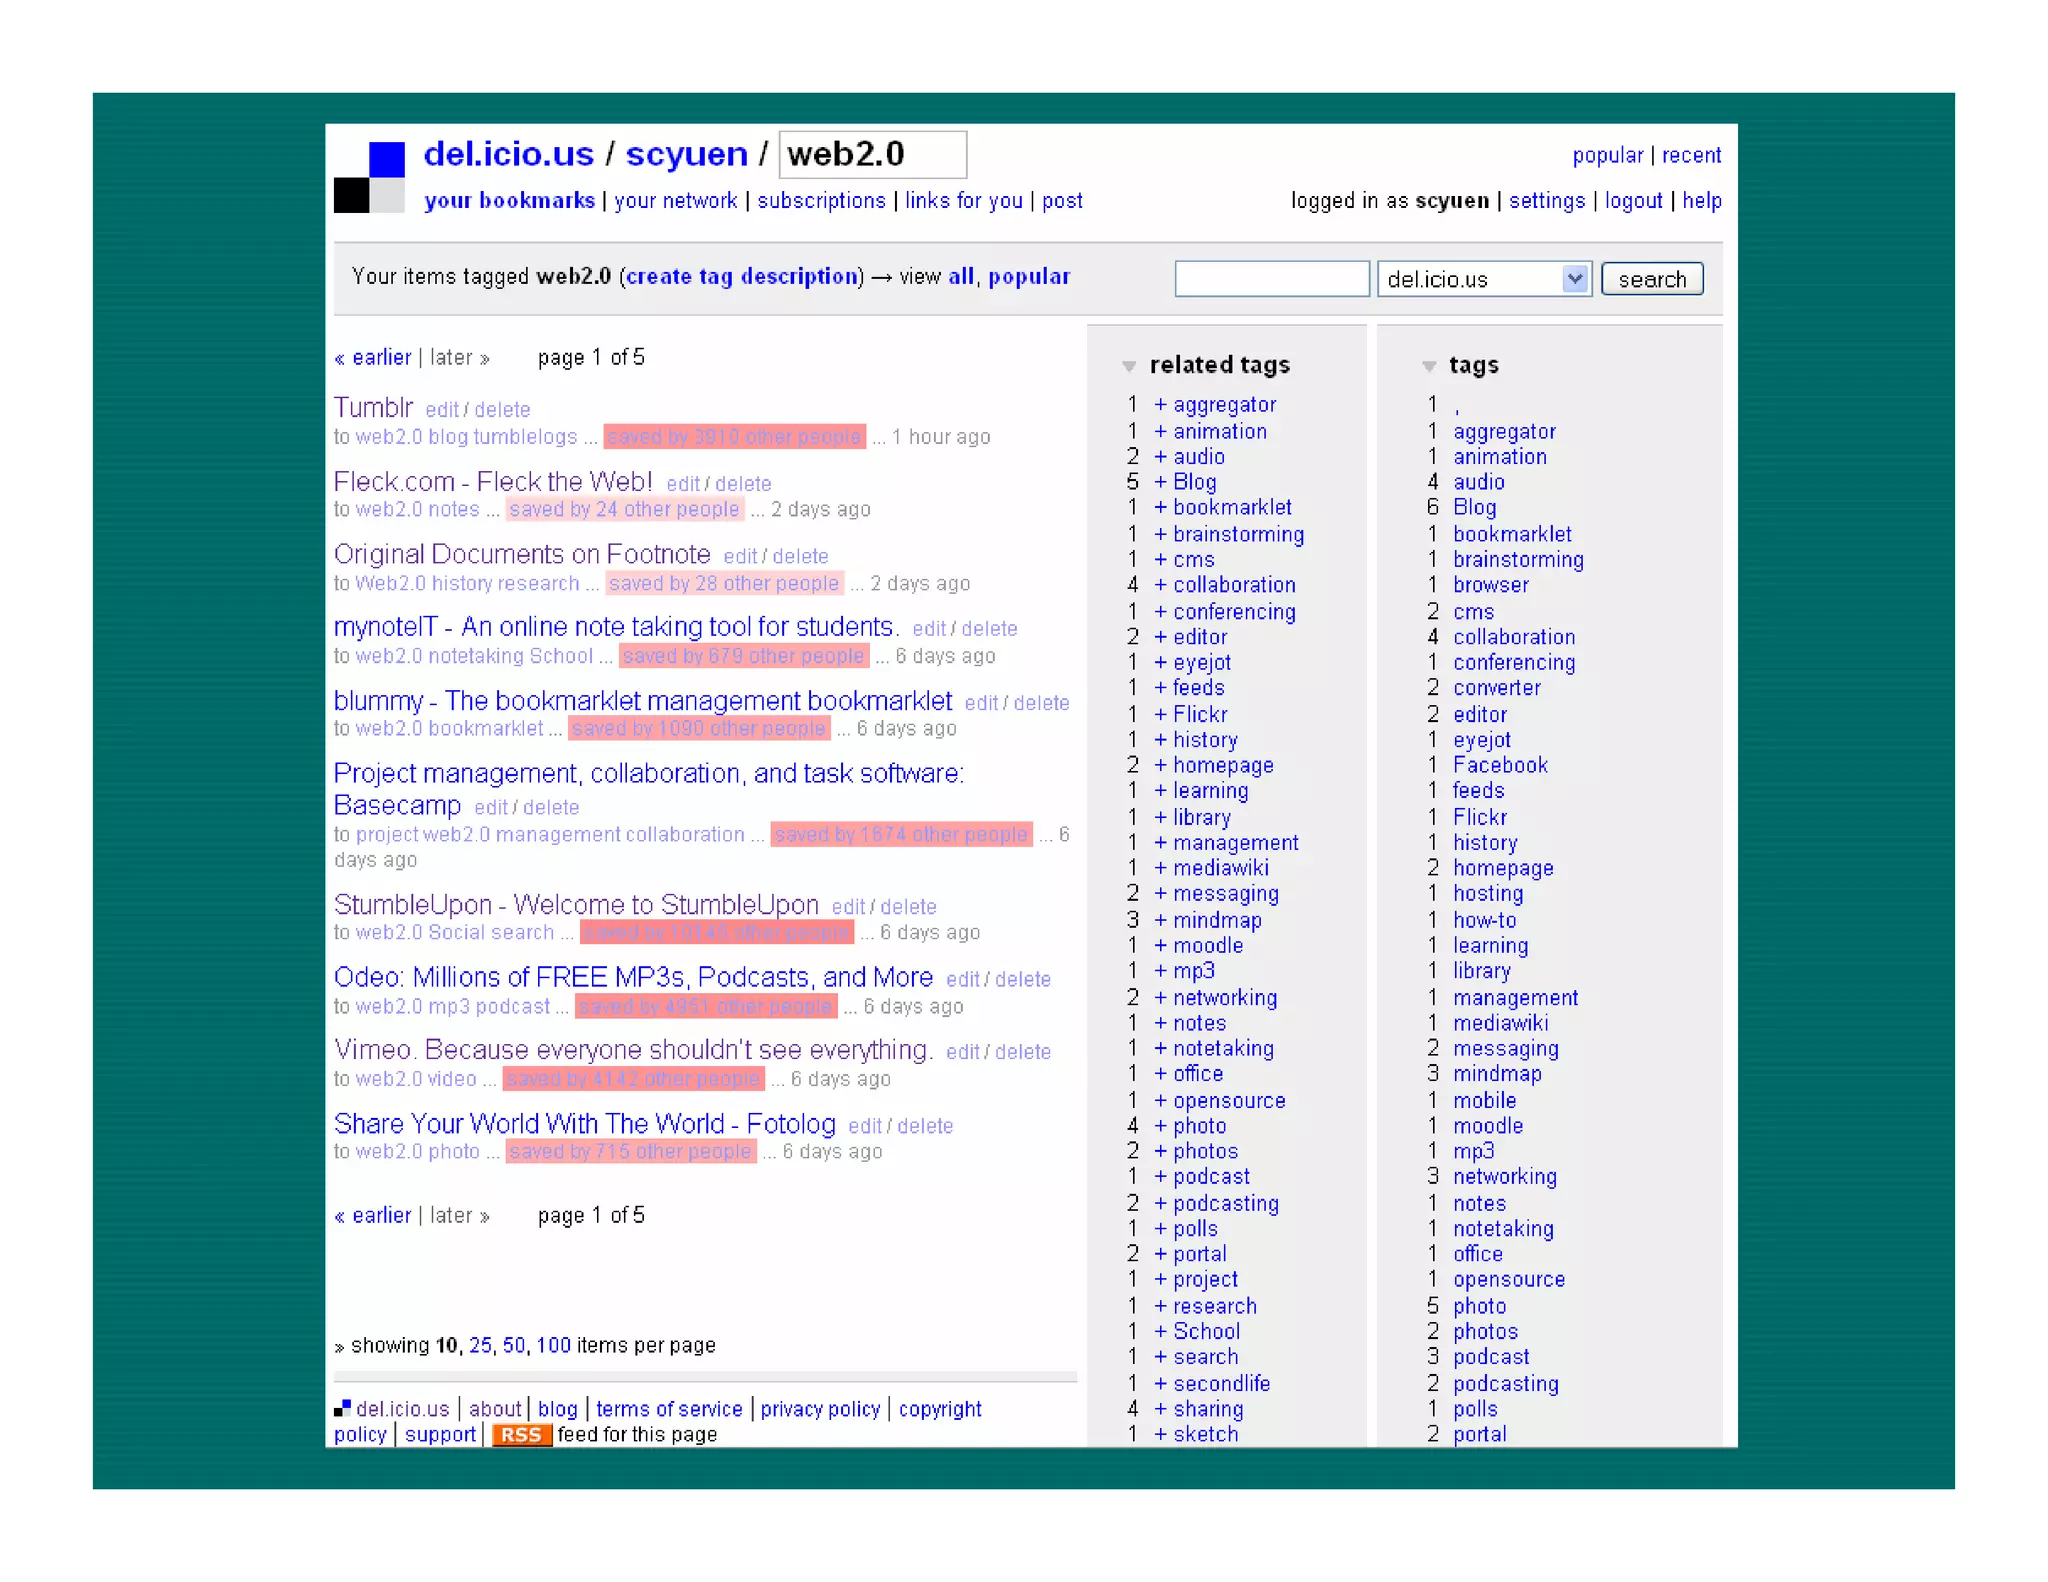The image size is (2048, 1582).
Task: Open the converter tag in tags list
Action: (1497, 687)
